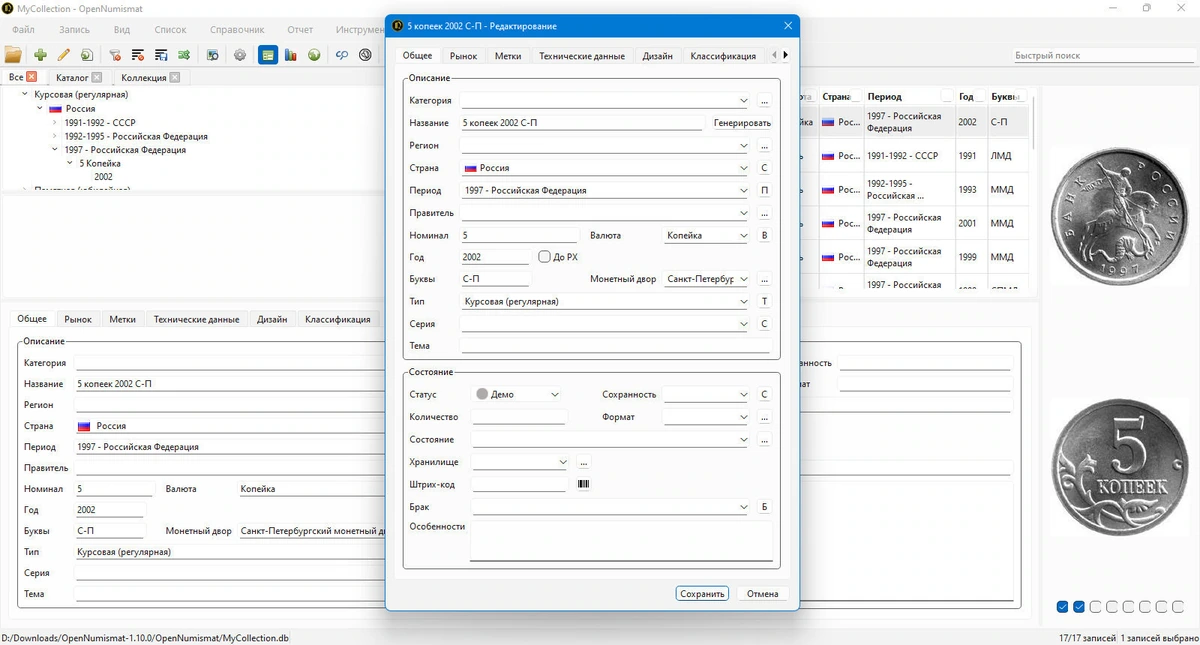
Task: Click the В button beside Валюта dropdown
Action: tap(764, 236)
